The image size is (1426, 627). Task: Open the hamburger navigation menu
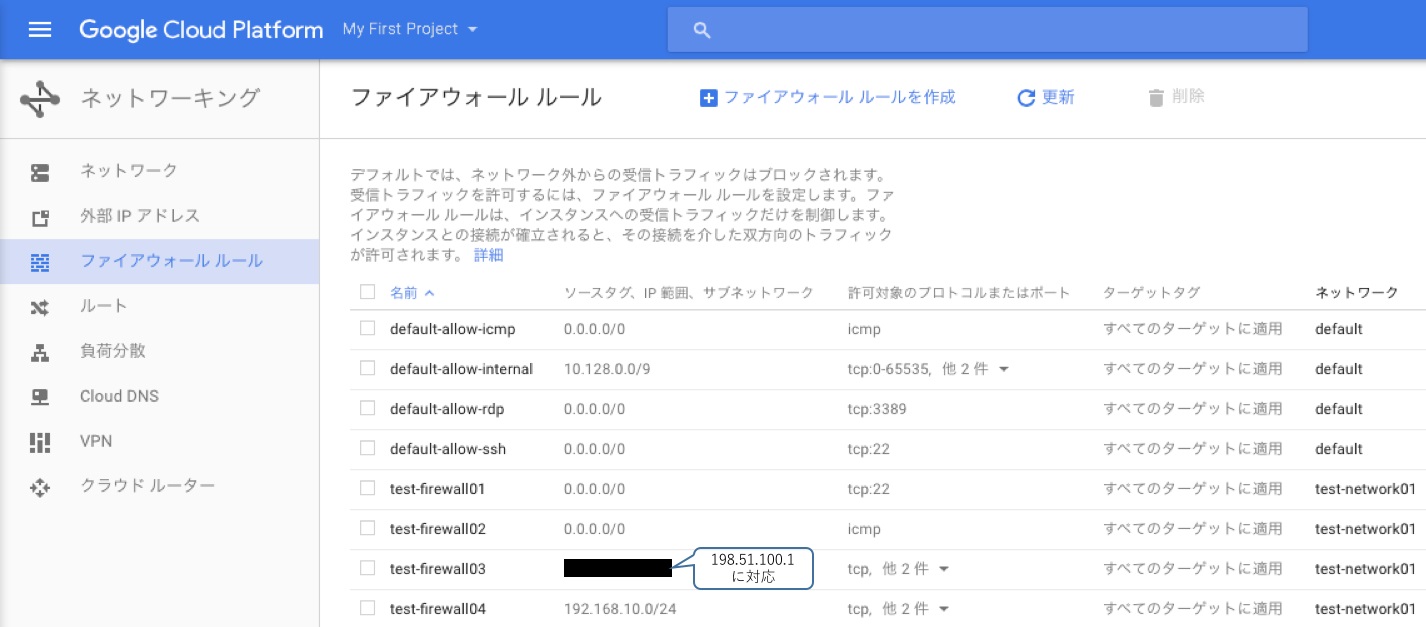[x=40, y=29]
